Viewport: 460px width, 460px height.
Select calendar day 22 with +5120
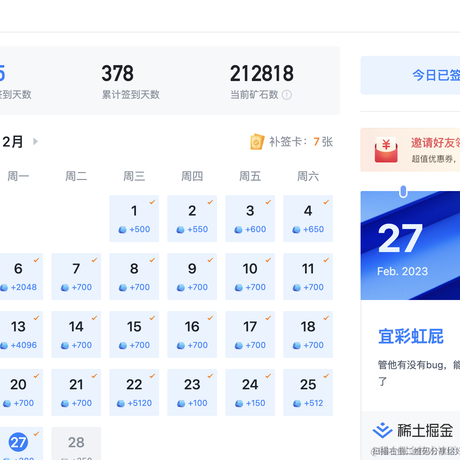(x=134, y=392)
